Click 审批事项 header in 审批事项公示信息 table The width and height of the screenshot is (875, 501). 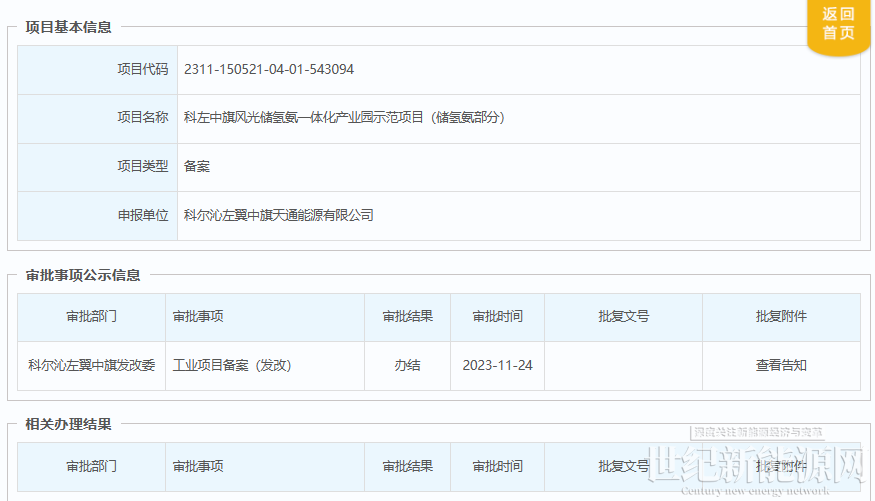click(x=265, y=317)
